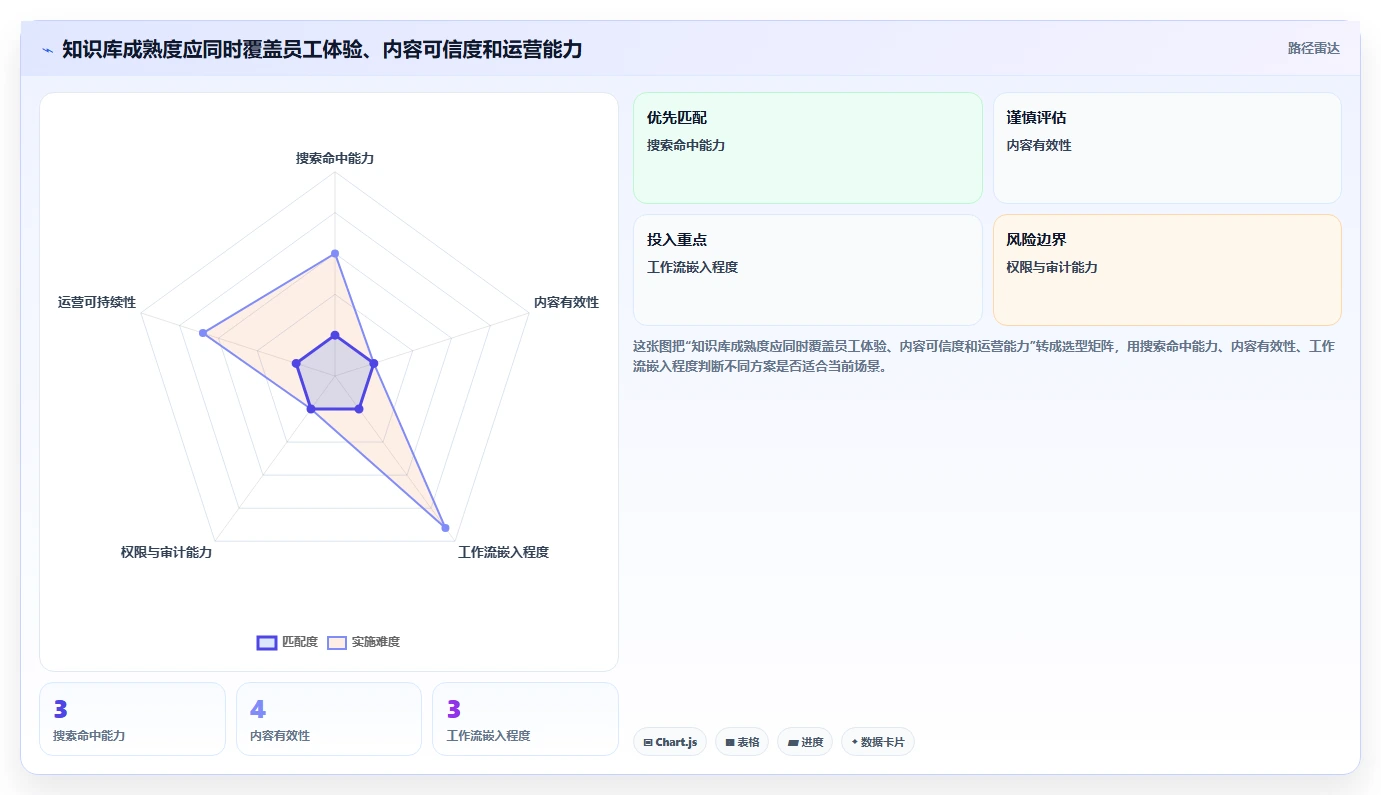The height and width of the screenshot is (795, 1381).
Task: Select the 数据卡片 tag chip
Action: pyautogui.click(x=878, y=742)
